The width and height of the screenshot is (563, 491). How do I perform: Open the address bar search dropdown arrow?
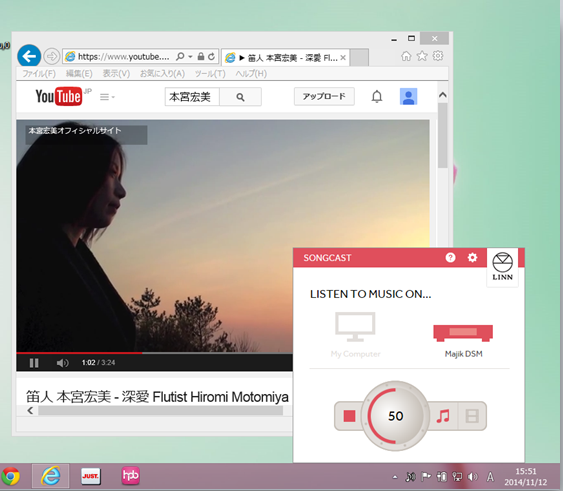[190, 56]
